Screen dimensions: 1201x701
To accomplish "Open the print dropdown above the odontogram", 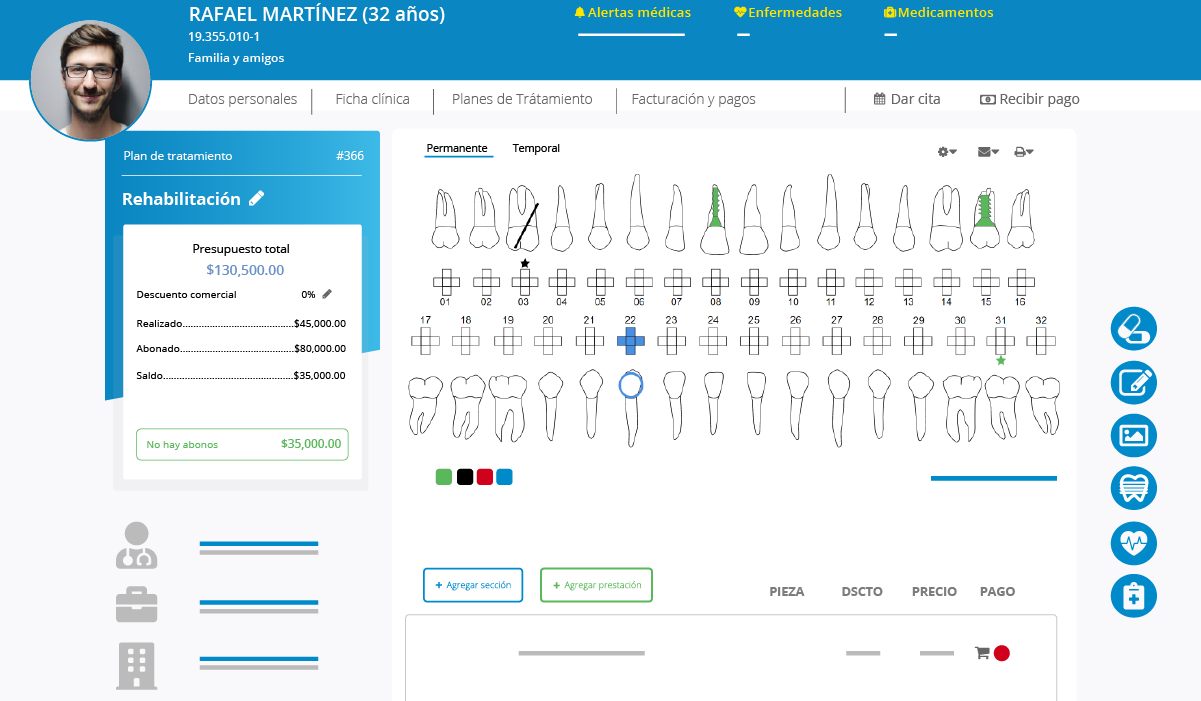I will click(1022, 151).
